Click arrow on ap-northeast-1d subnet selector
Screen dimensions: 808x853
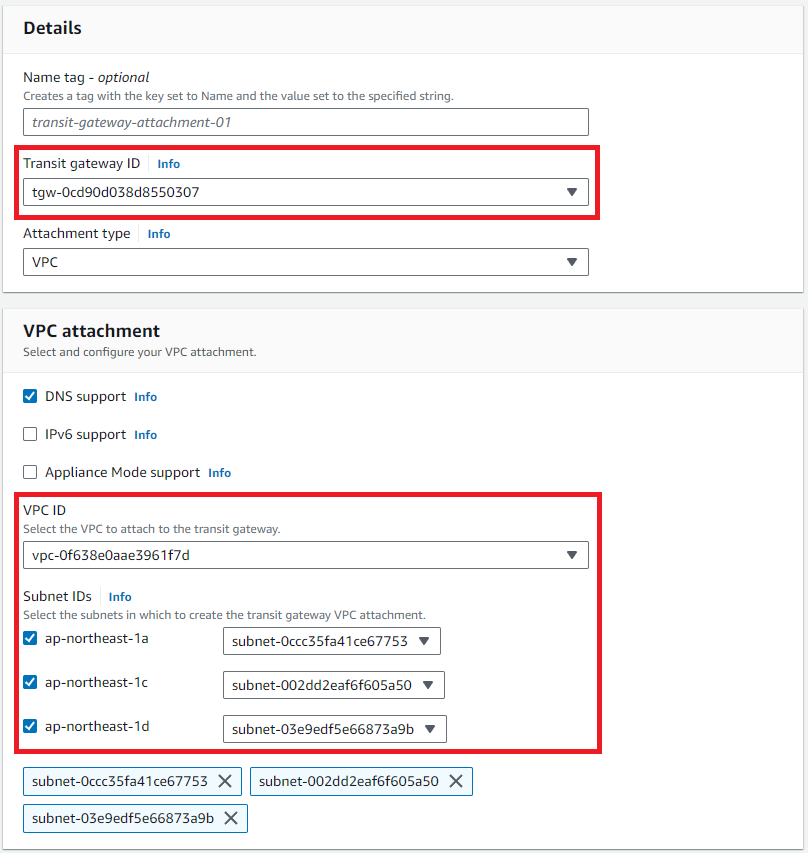(x=430, y=729)
